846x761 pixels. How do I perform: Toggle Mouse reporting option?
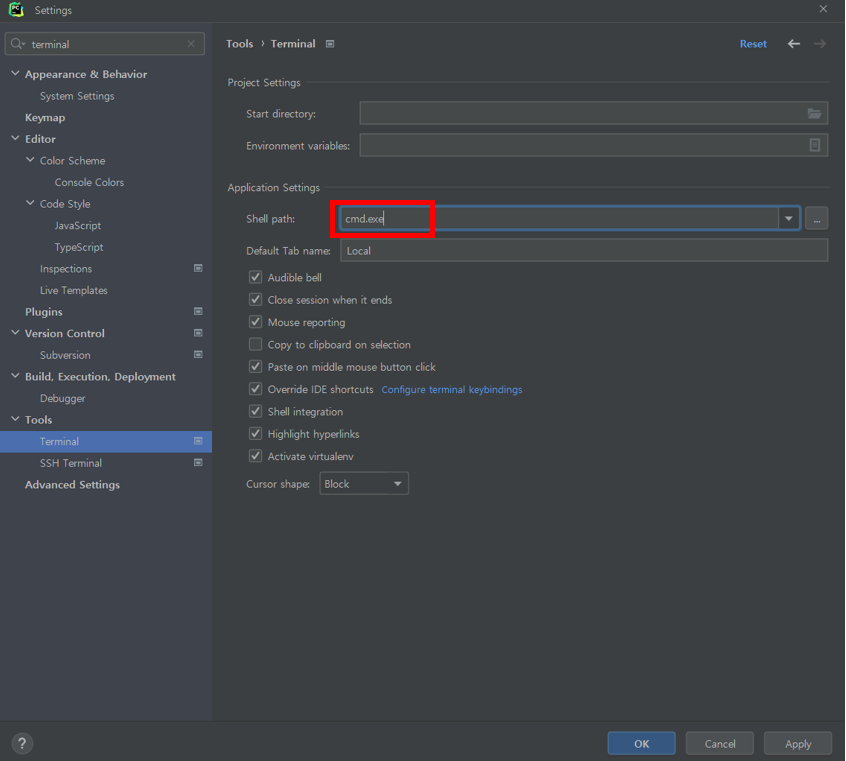[x=255, y=322]
